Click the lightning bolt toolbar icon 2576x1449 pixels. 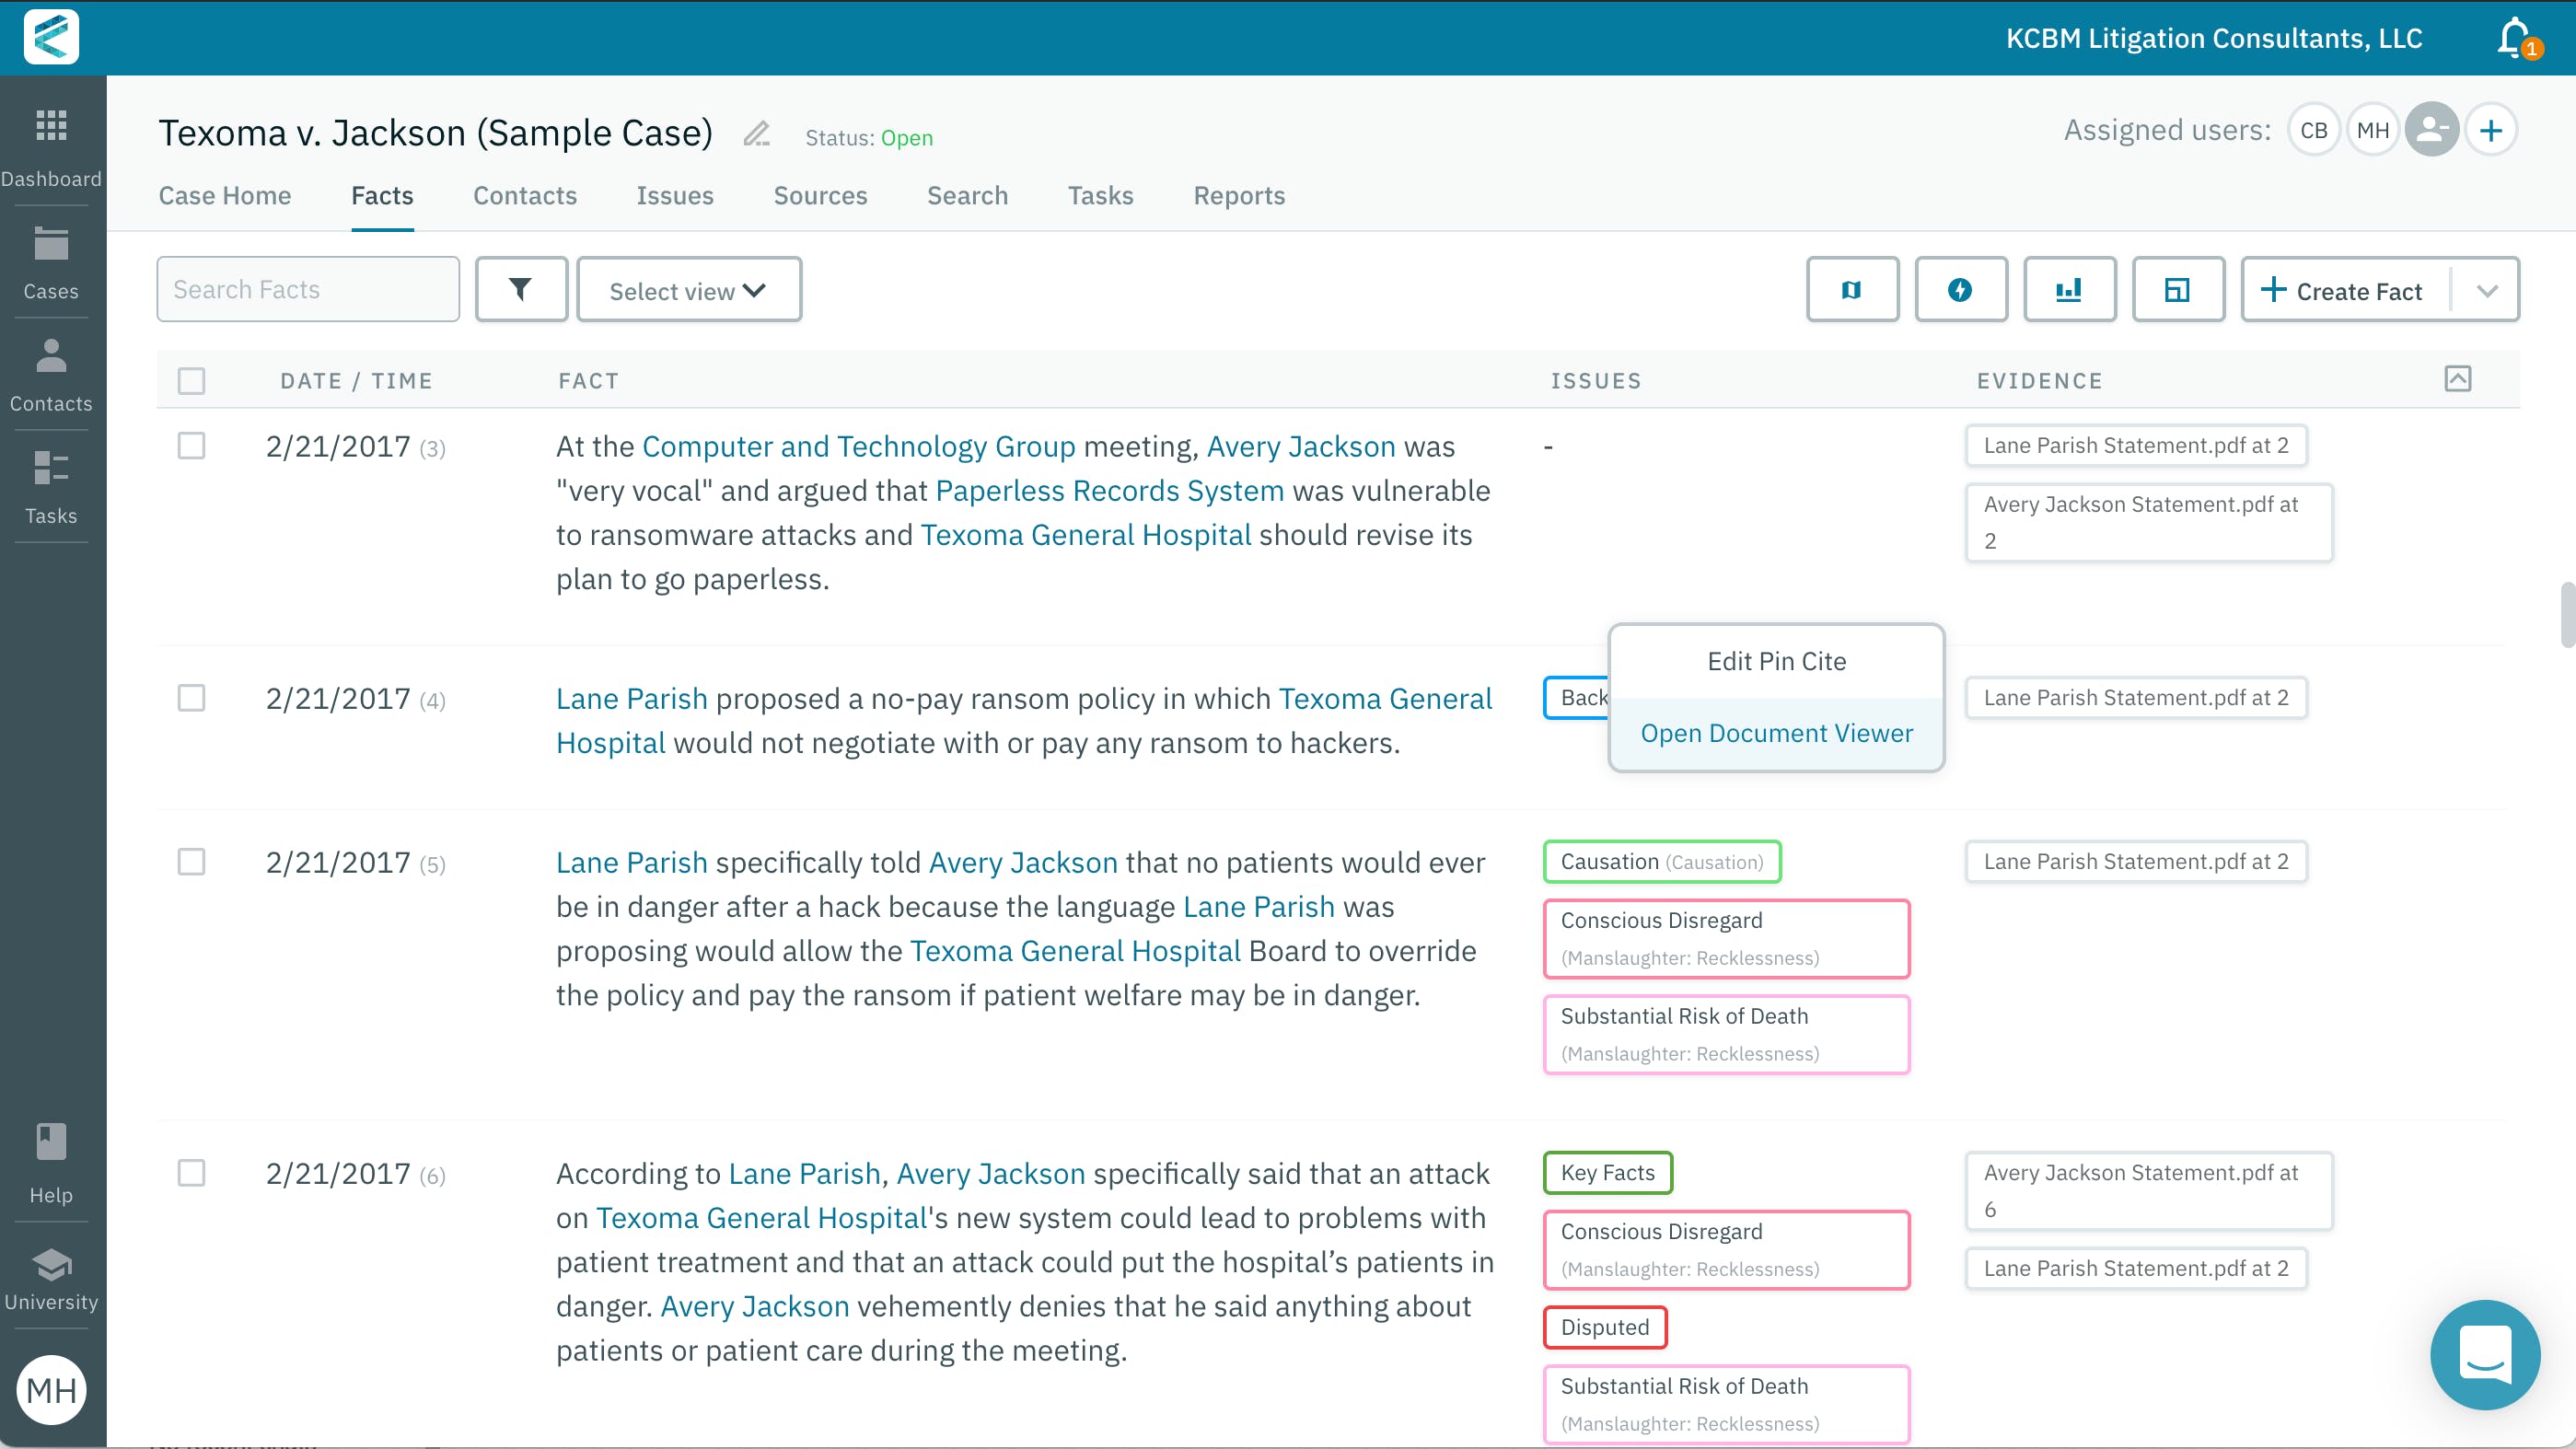[x=1960, y=290]
